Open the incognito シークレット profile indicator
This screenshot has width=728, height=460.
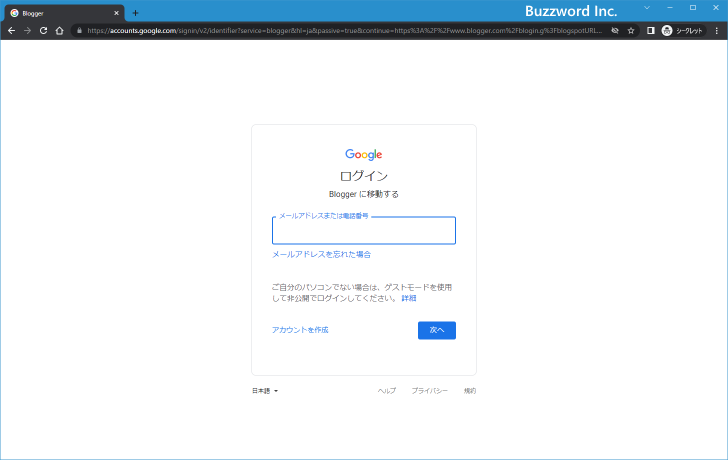pyautogui.click(x=682, y=31)
